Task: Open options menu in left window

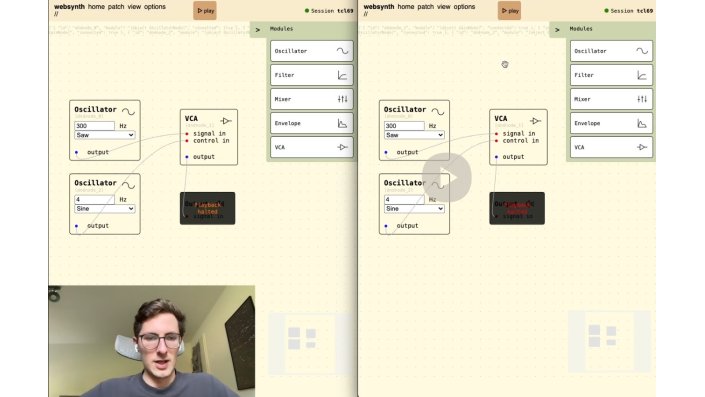Action: point(155,7)
